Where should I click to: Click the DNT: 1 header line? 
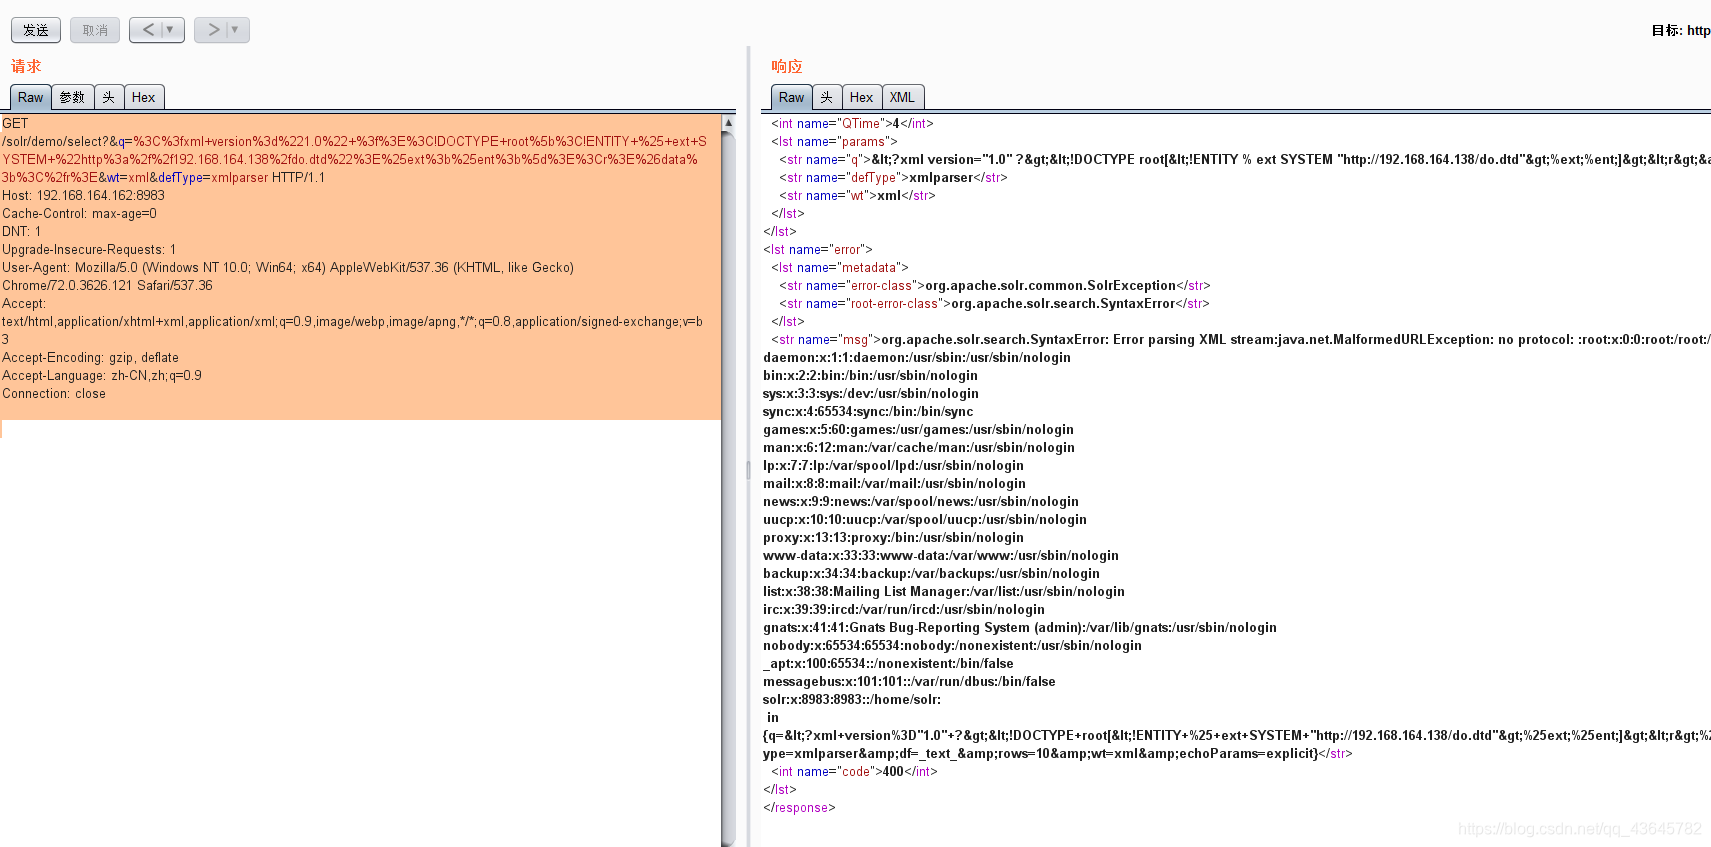(22, 231)
